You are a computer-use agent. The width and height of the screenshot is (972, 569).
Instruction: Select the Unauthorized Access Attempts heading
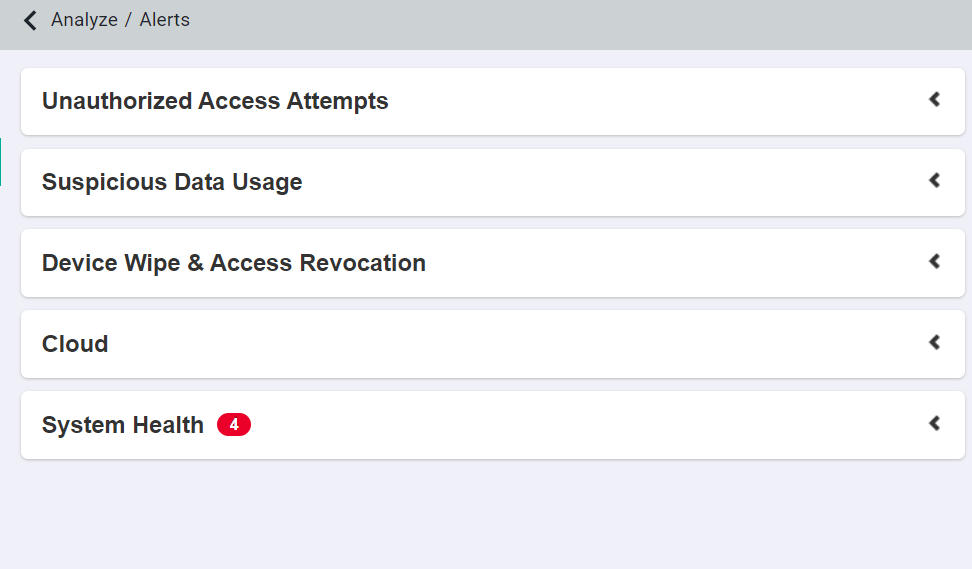[215, 101]
